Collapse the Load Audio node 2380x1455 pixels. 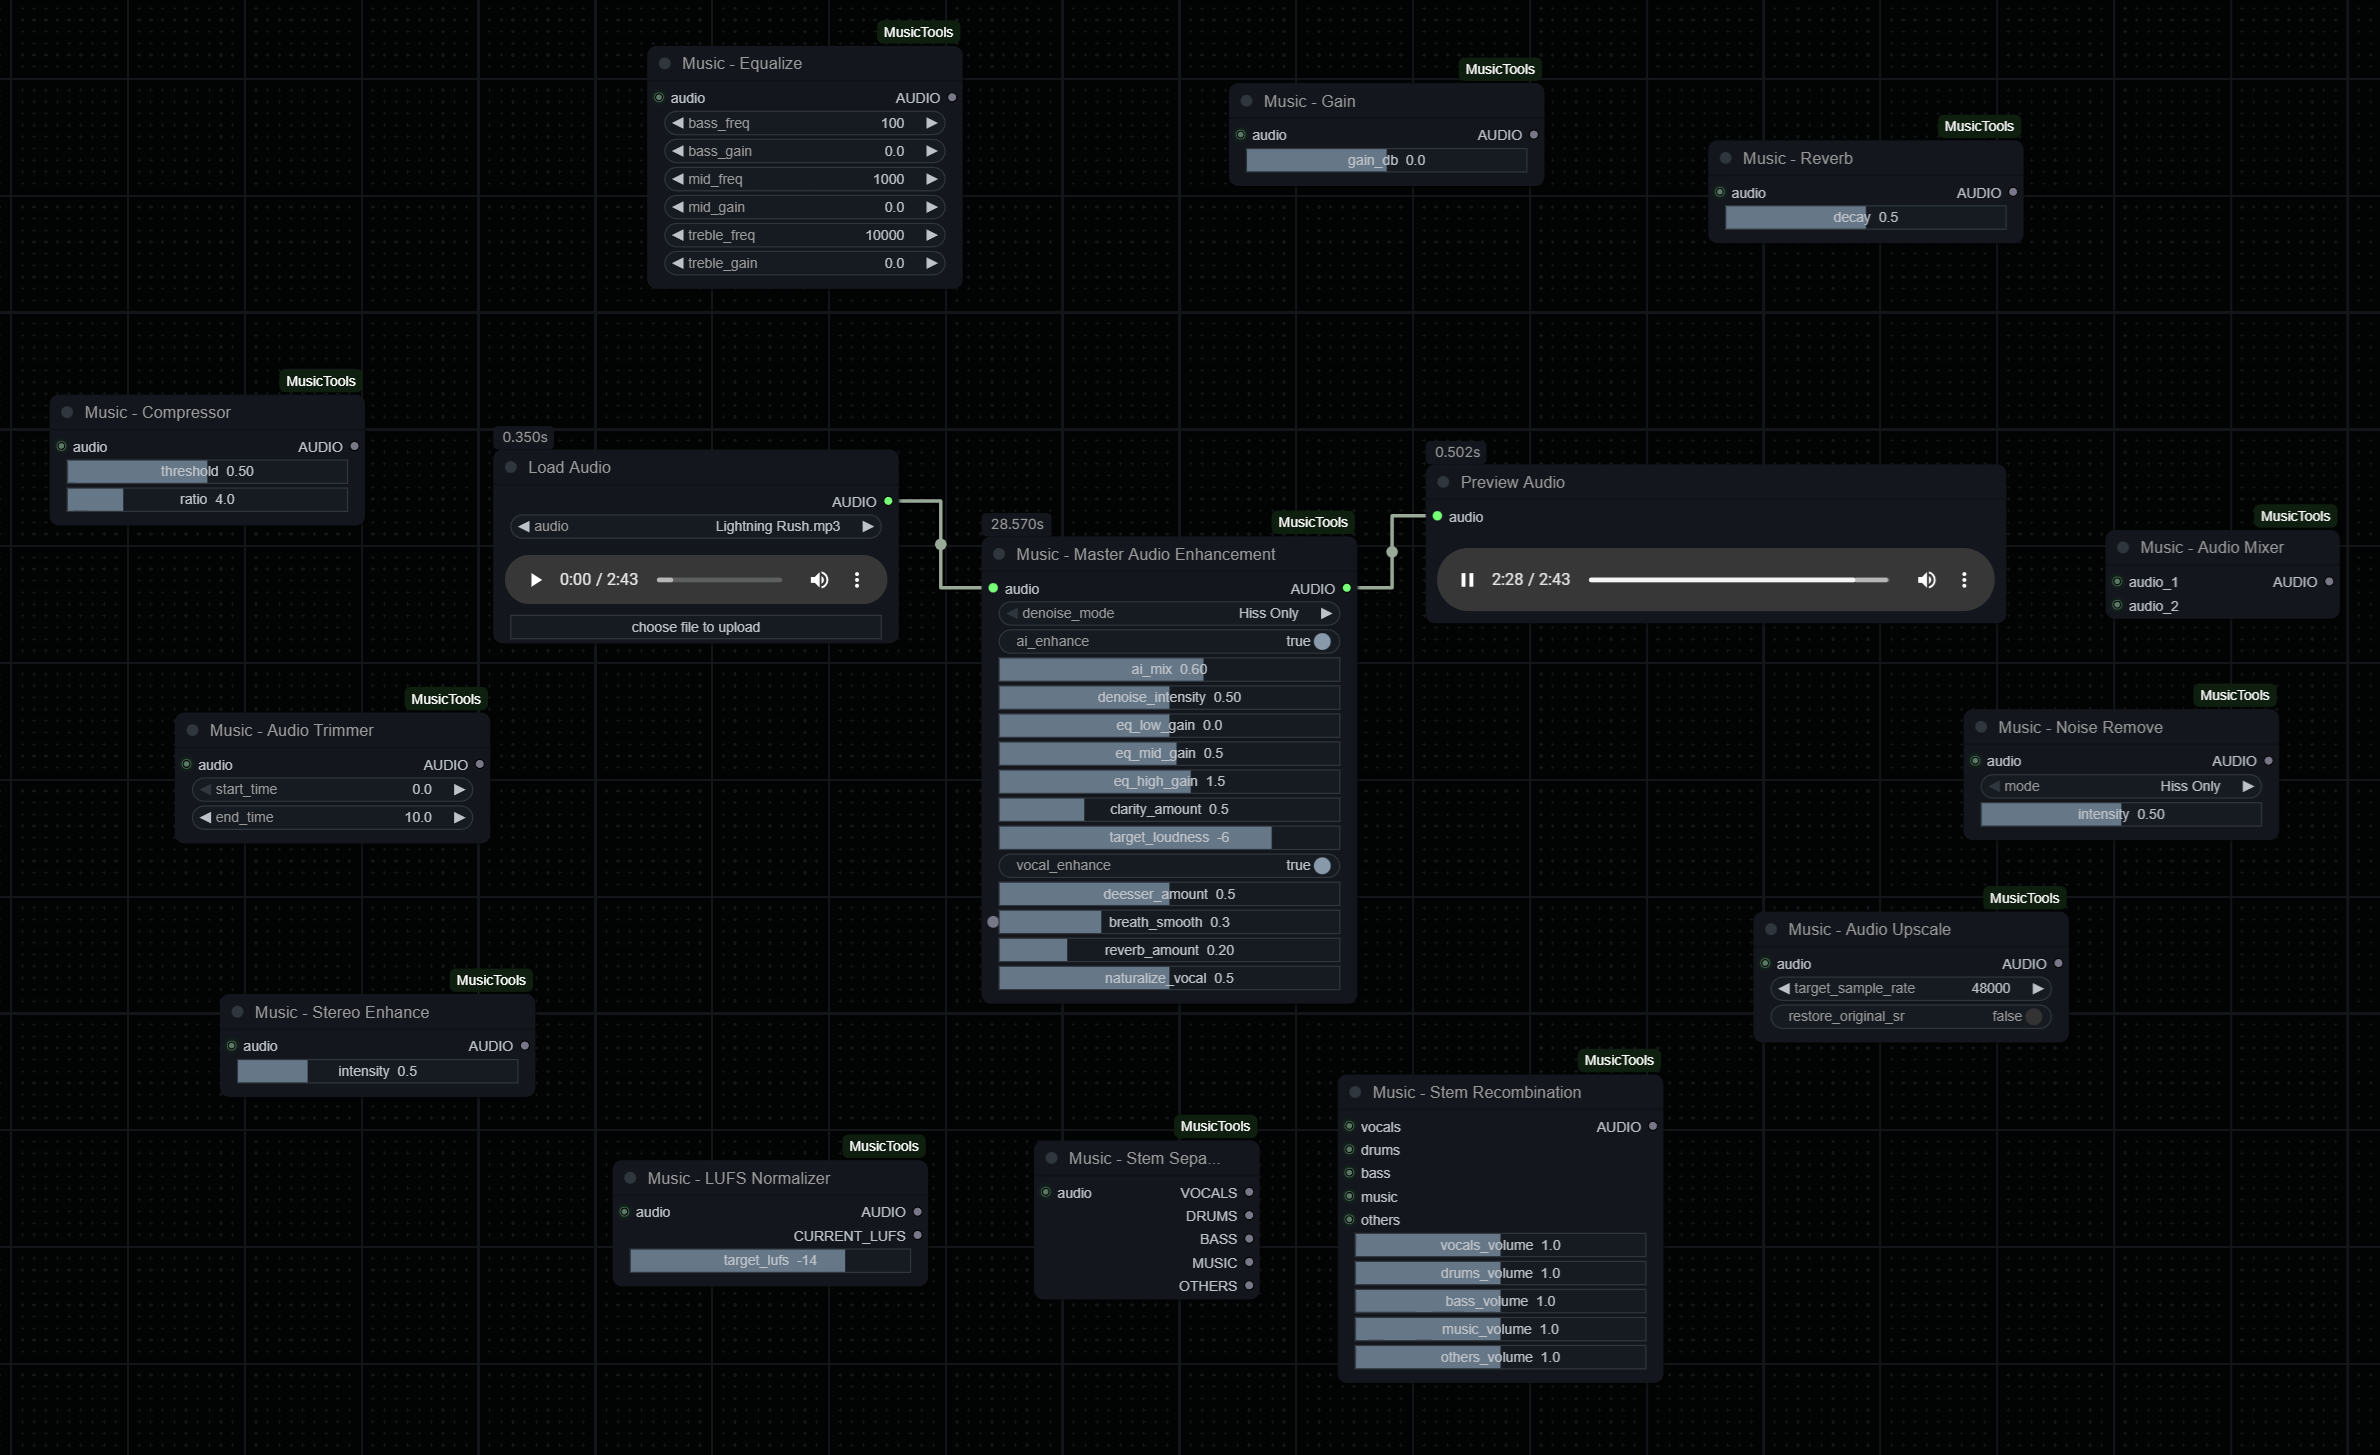tap(511, 467)
